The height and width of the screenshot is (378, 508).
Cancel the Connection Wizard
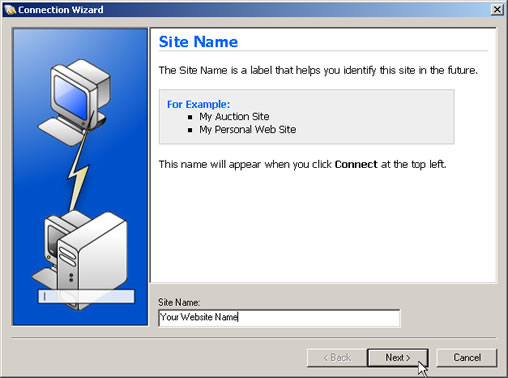467,358
